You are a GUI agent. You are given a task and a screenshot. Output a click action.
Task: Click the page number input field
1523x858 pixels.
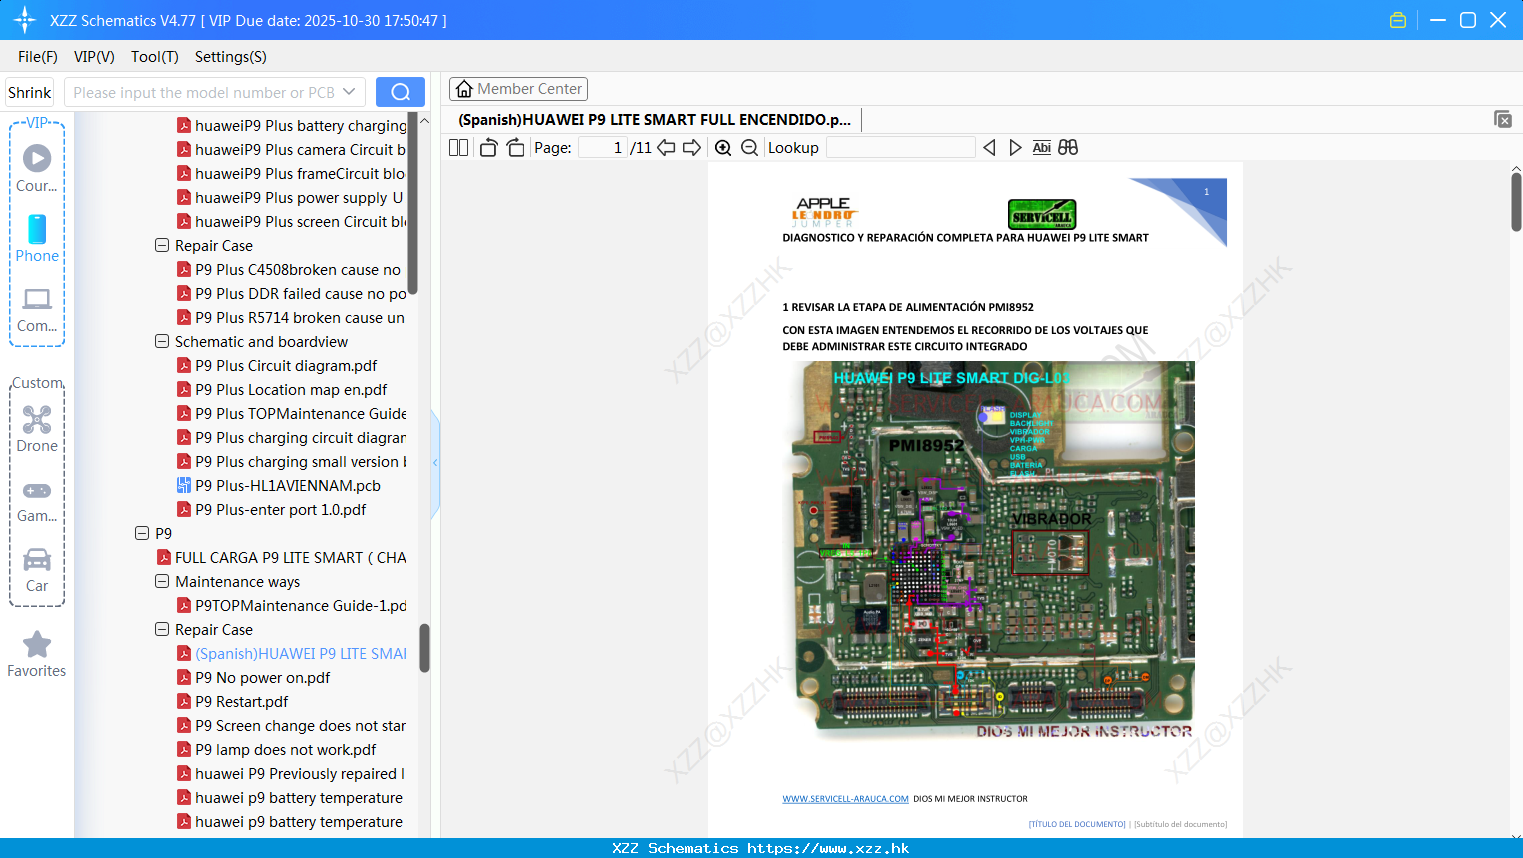[x=603, y=147]
